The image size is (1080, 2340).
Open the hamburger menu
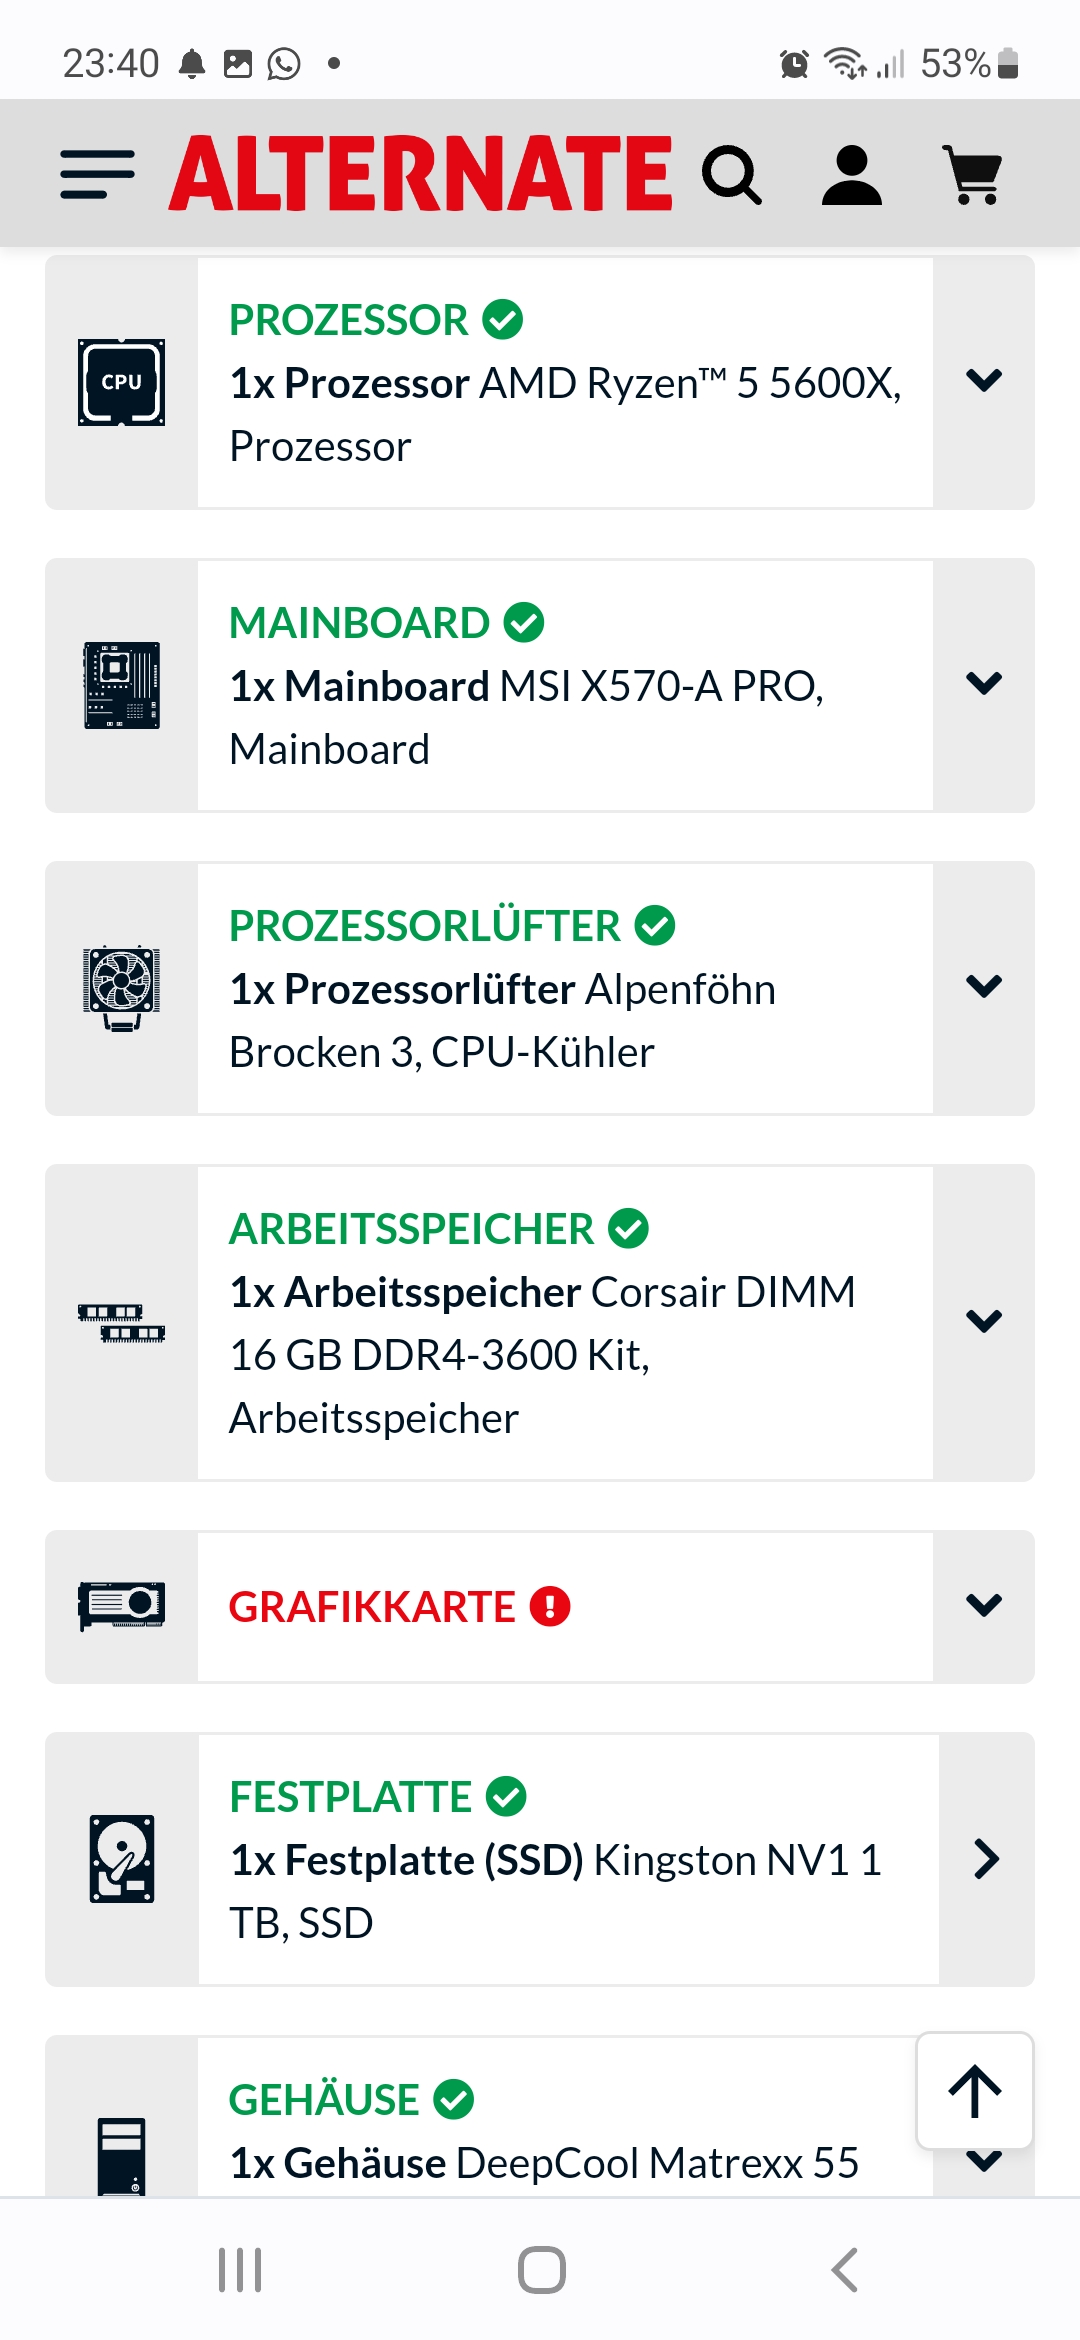pos(97,175)
